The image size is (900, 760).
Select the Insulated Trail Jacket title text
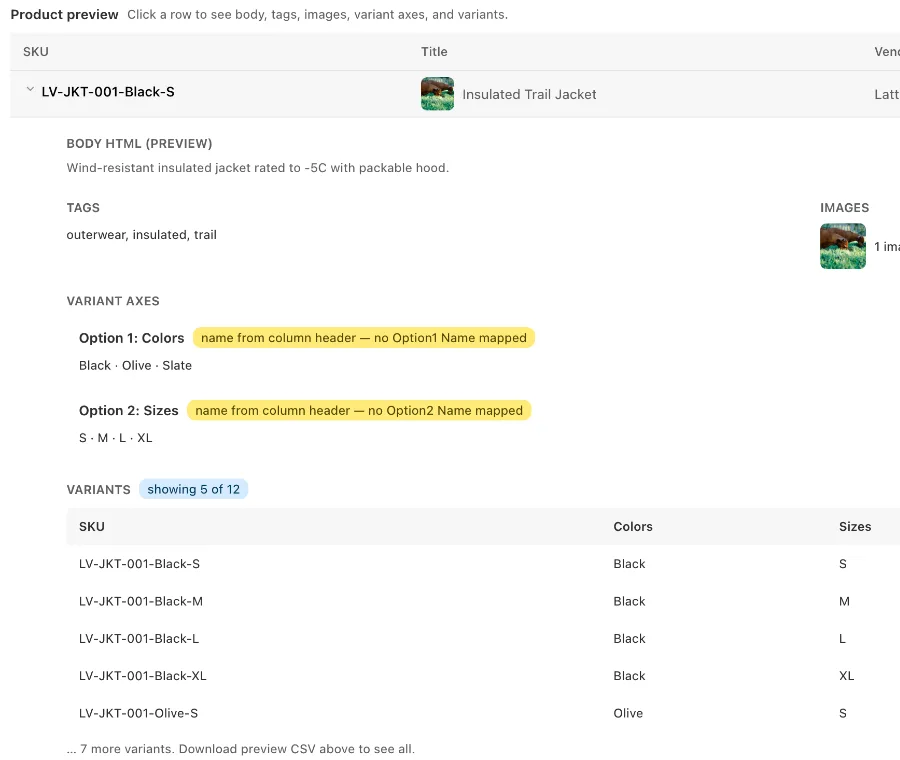point(529,94)
